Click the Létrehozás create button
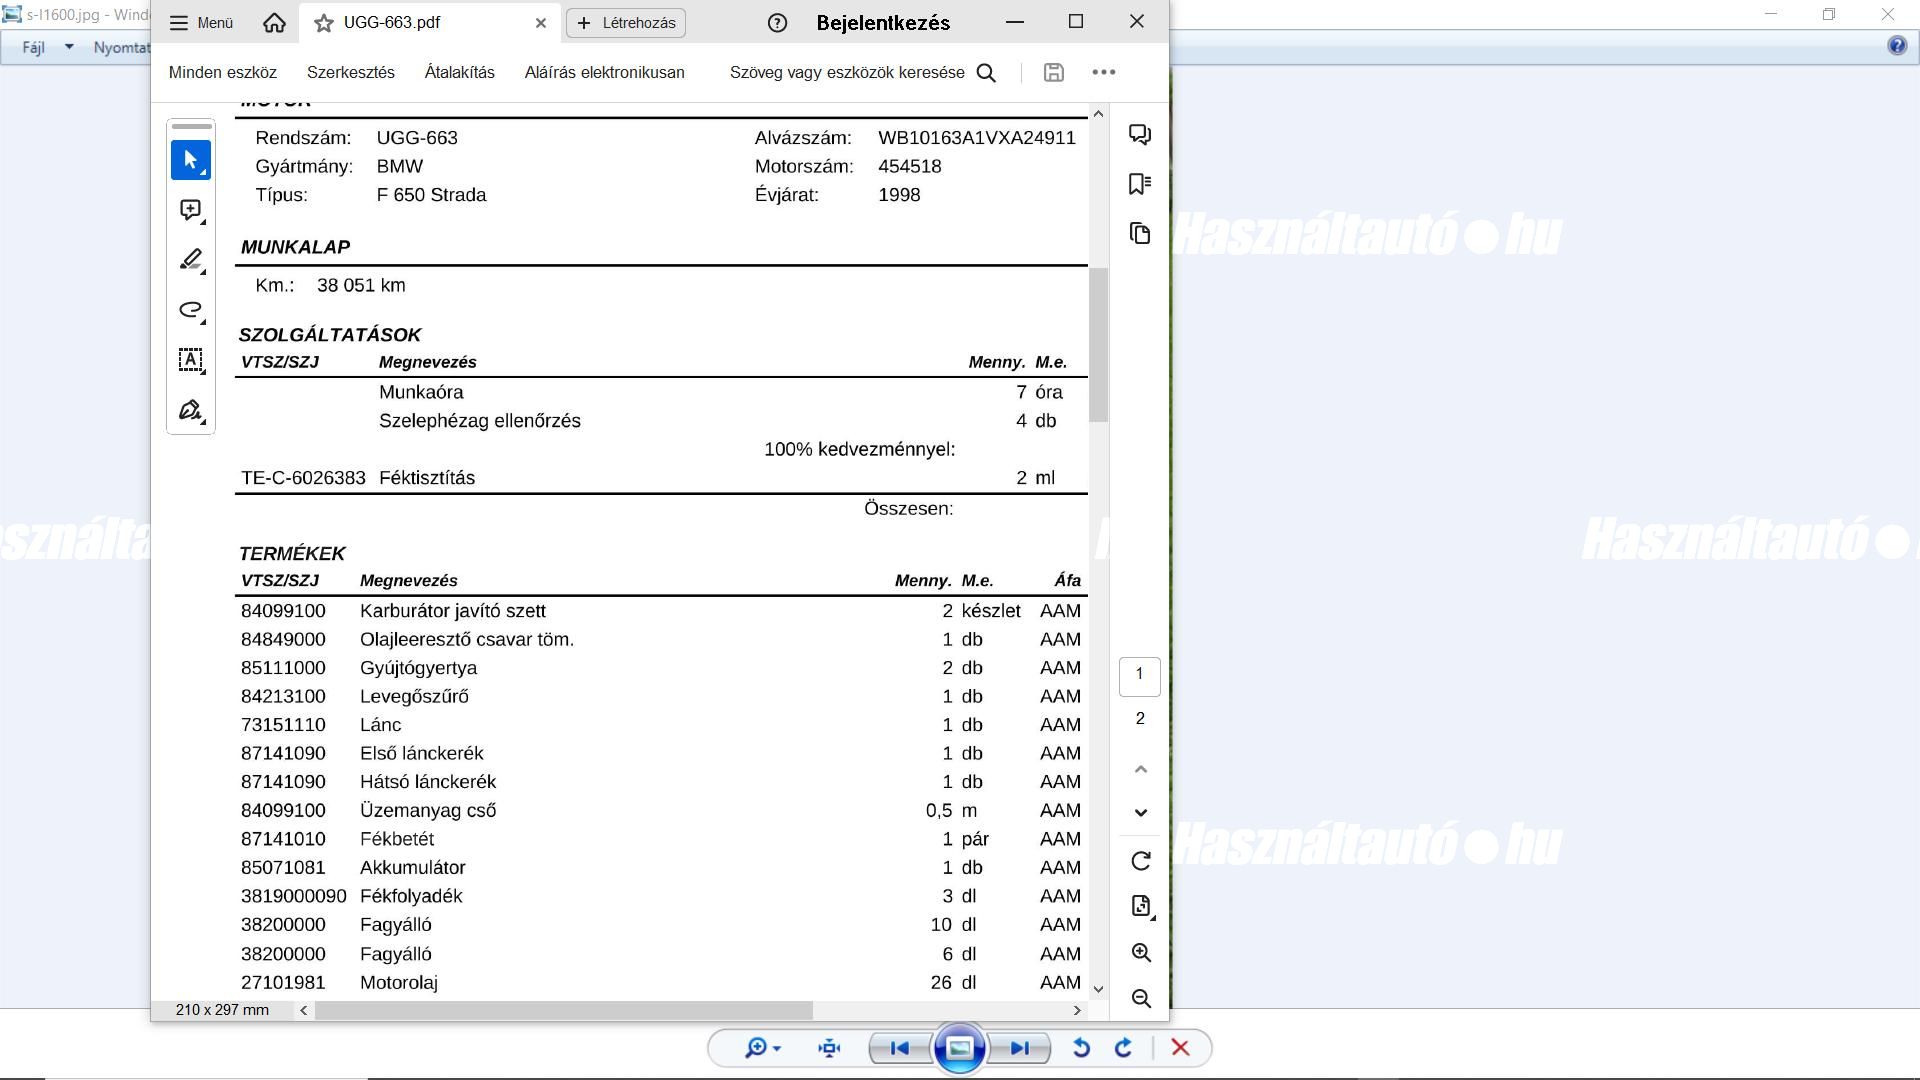The height and width of the screenshot is (1080, 1920). [x=626, y=23]
